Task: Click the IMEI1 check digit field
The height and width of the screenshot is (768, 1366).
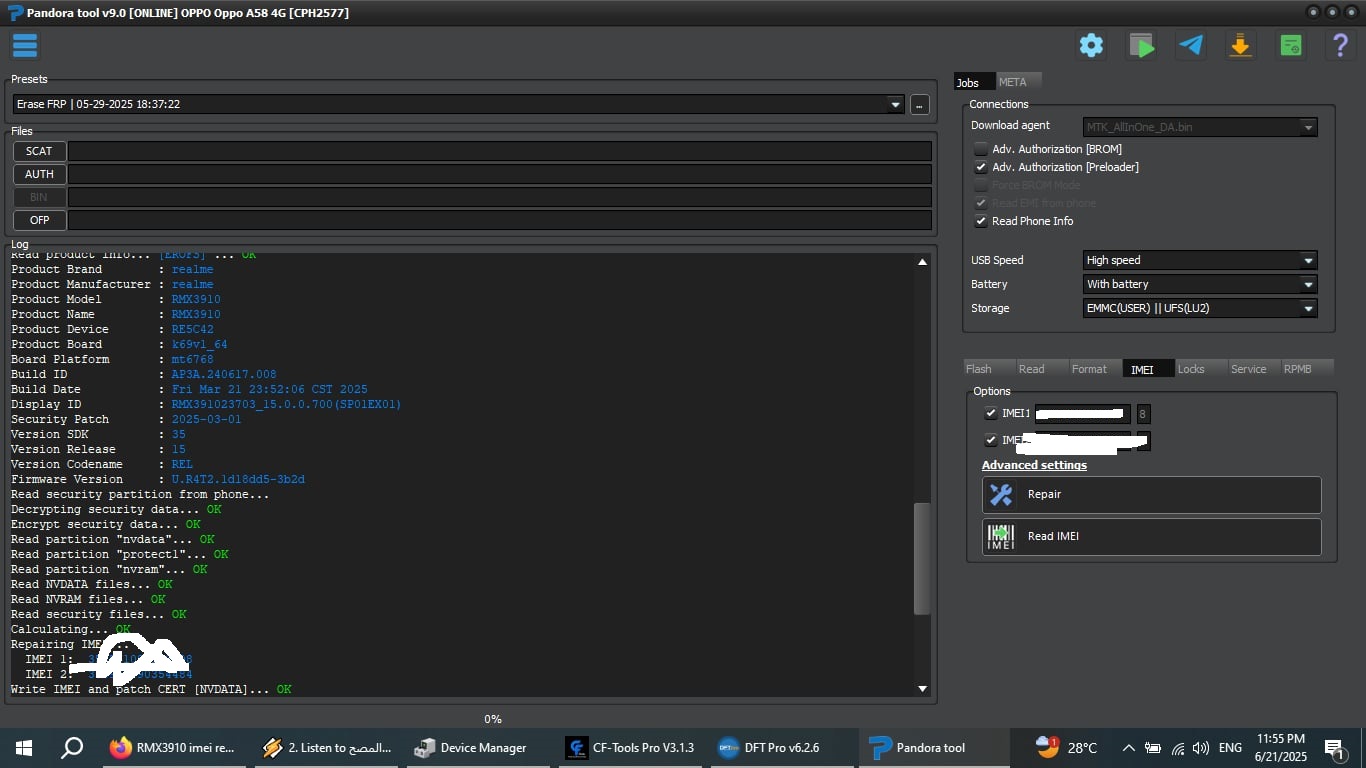Action: point(1143,413)
